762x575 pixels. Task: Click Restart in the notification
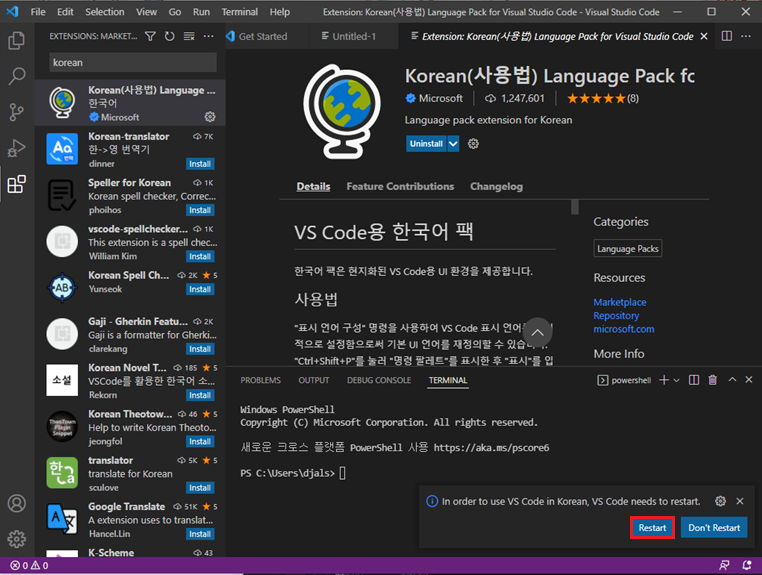652,527
